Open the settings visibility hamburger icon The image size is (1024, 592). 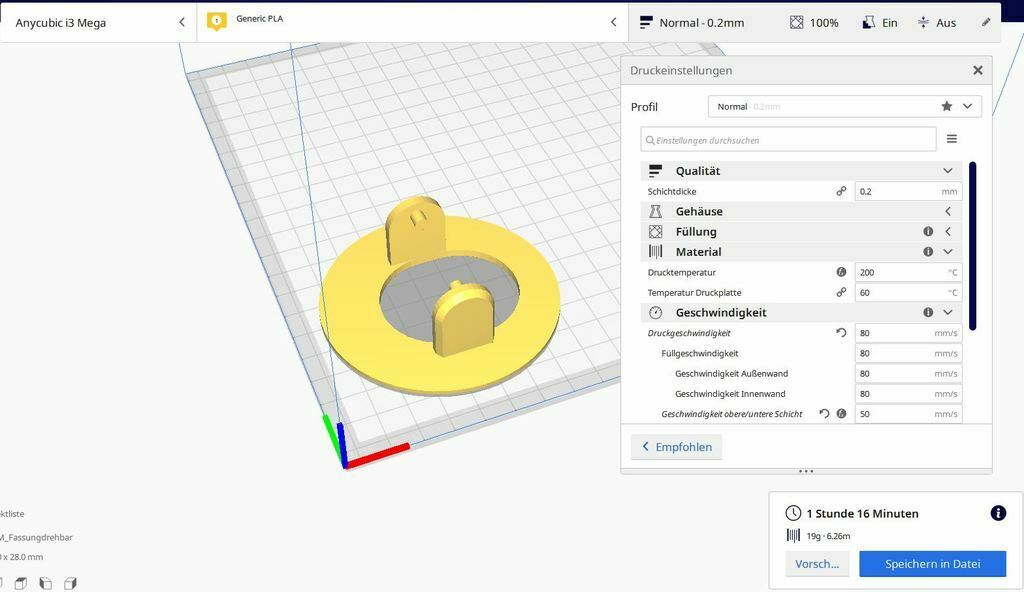coord(951,139)
